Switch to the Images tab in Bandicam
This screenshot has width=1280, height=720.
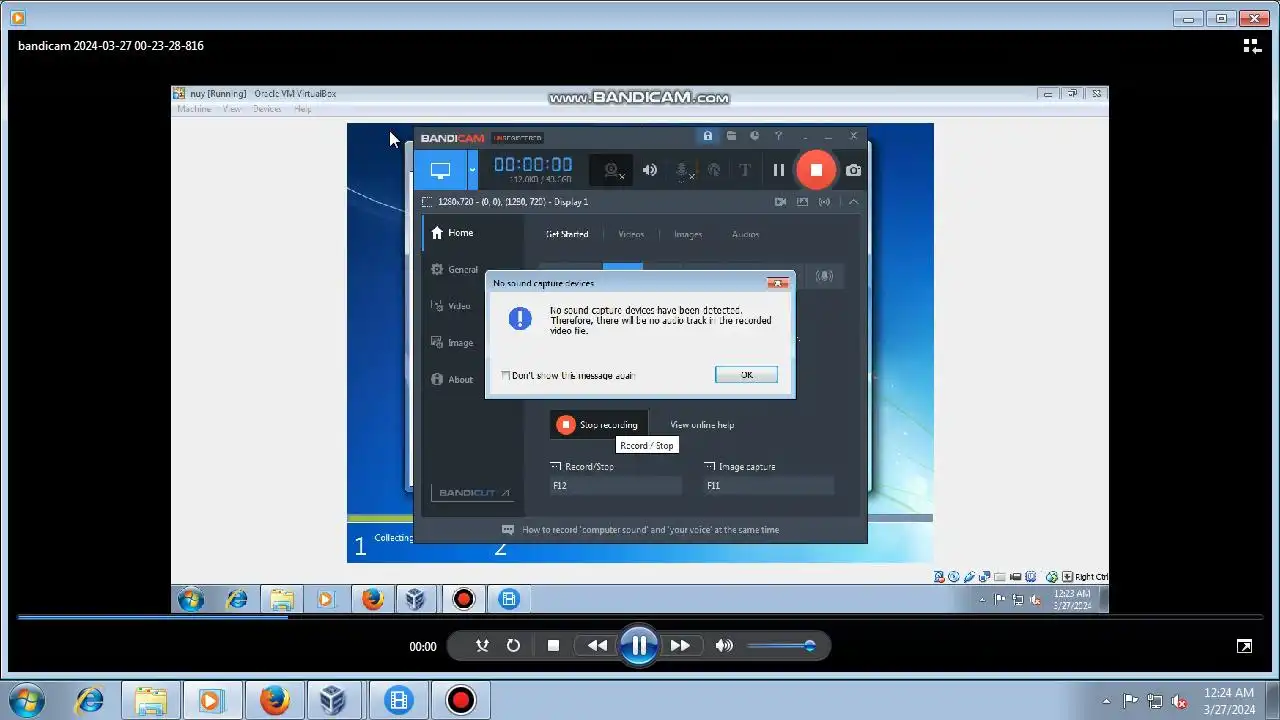click(x=688, y=235)
